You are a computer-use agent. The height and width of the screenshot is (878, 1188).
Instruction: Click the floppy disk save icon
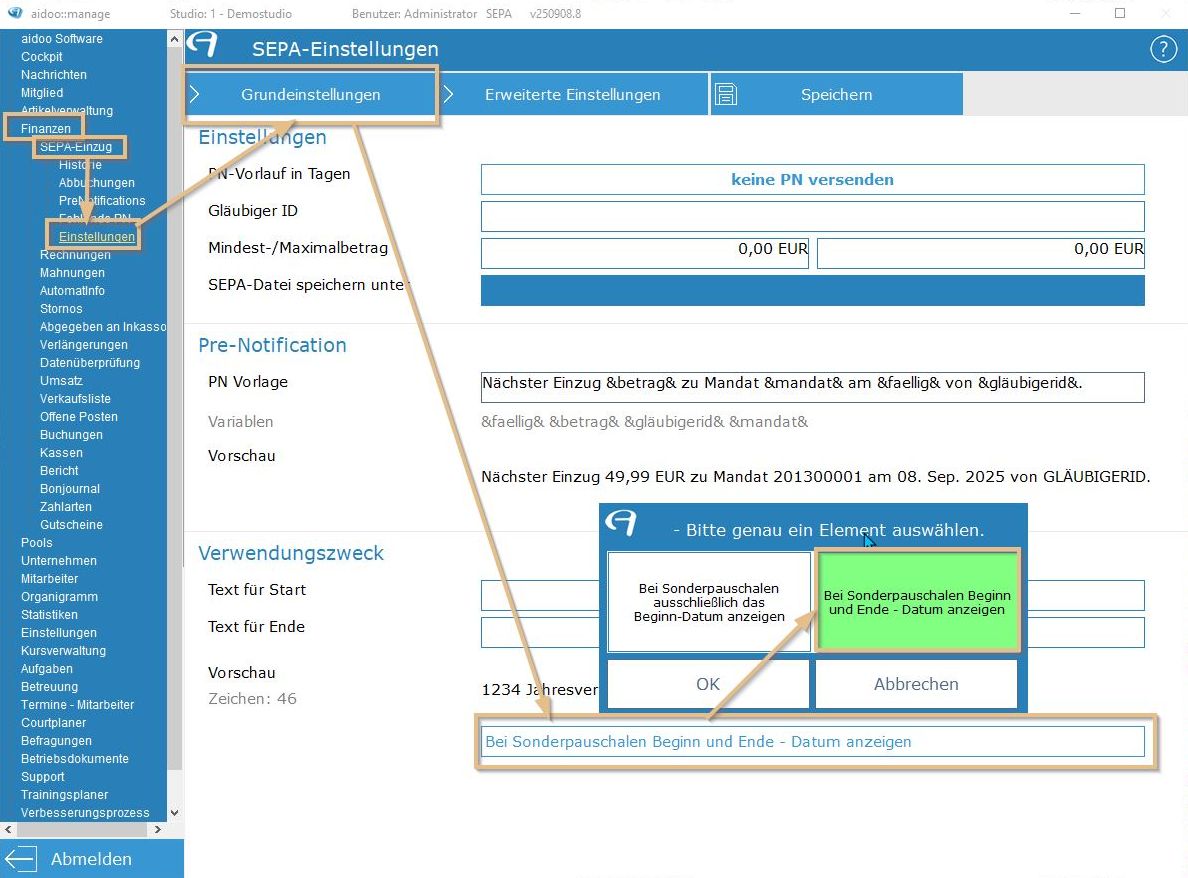(x=727, y=95)
